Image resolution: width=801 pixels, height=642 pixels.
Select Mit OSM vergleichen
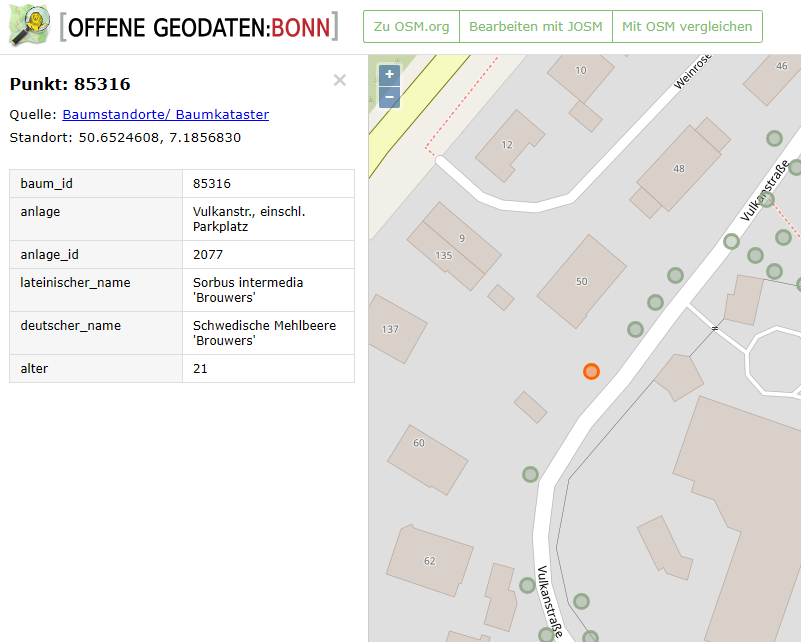tap(687, 27)
